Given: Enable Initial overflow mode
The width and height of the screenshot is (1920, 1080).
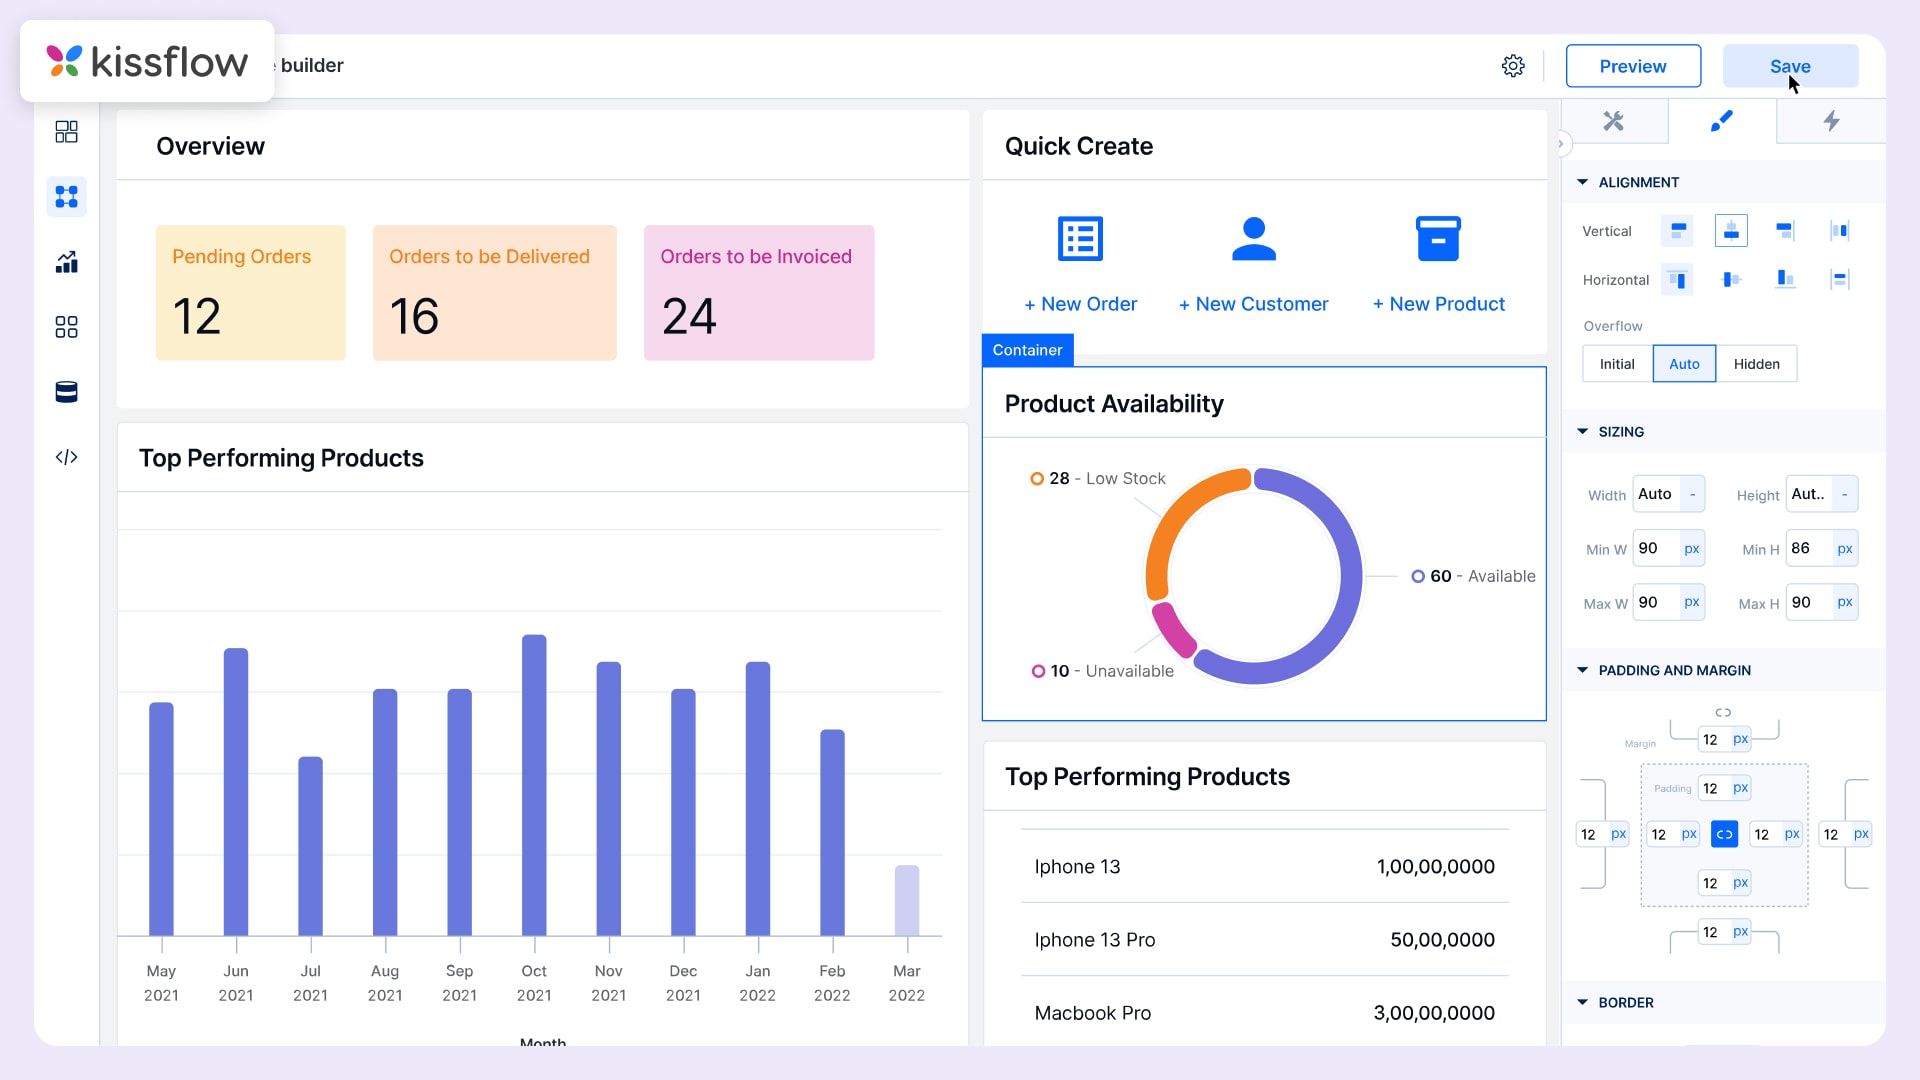Looking at the screenshot, I should point(1616,364).
